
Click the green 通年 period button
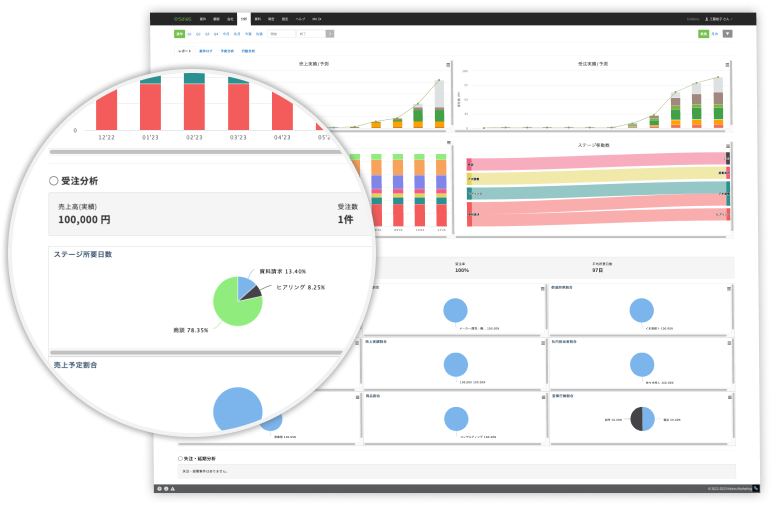[x=179, y=34]
